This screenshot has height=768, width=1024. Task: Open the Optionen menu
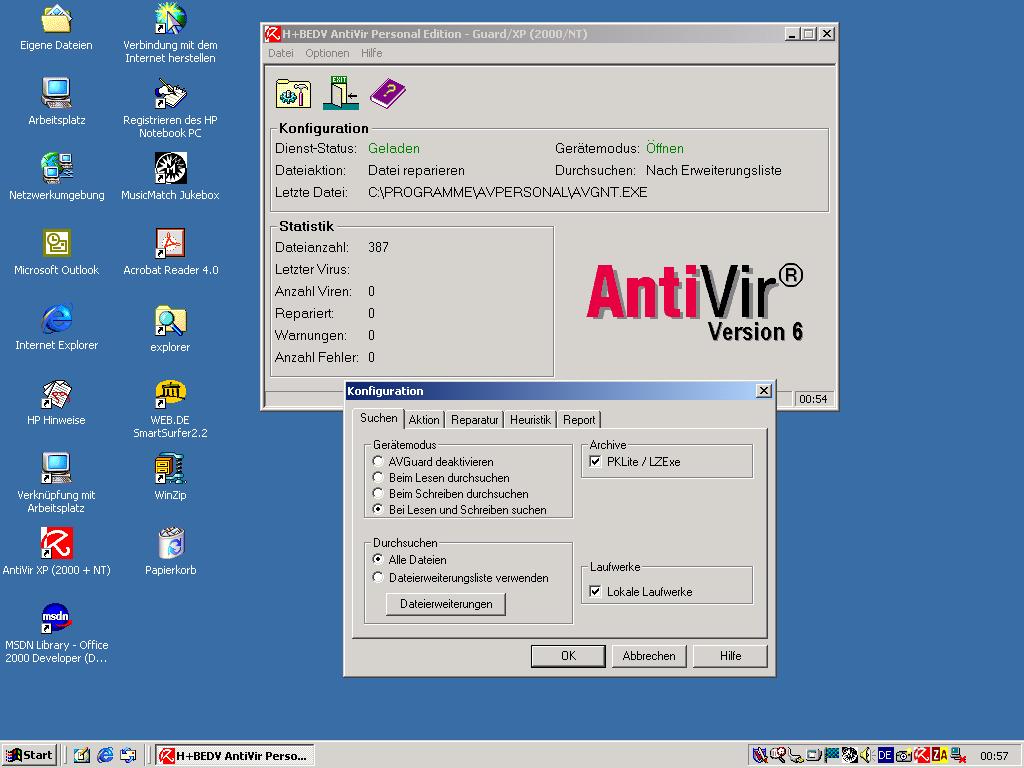(x=327, y=53)
